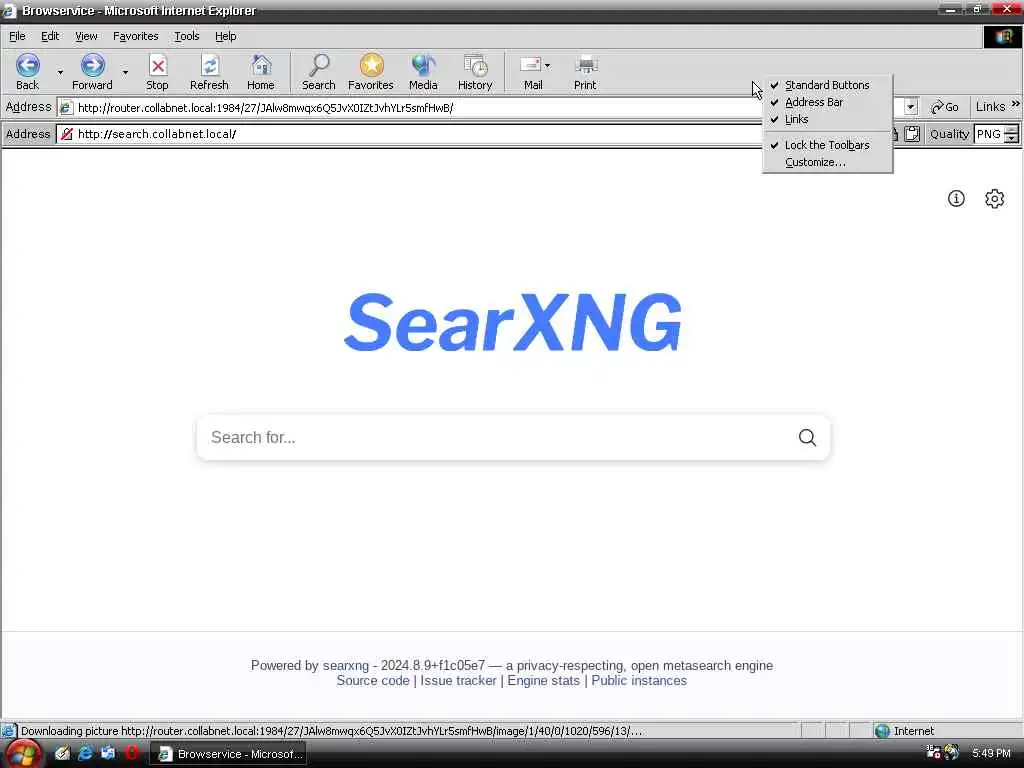Screen dimensions: 1024x768
Task: Open the Mail dropdown arrow
Action: [547, 65]
